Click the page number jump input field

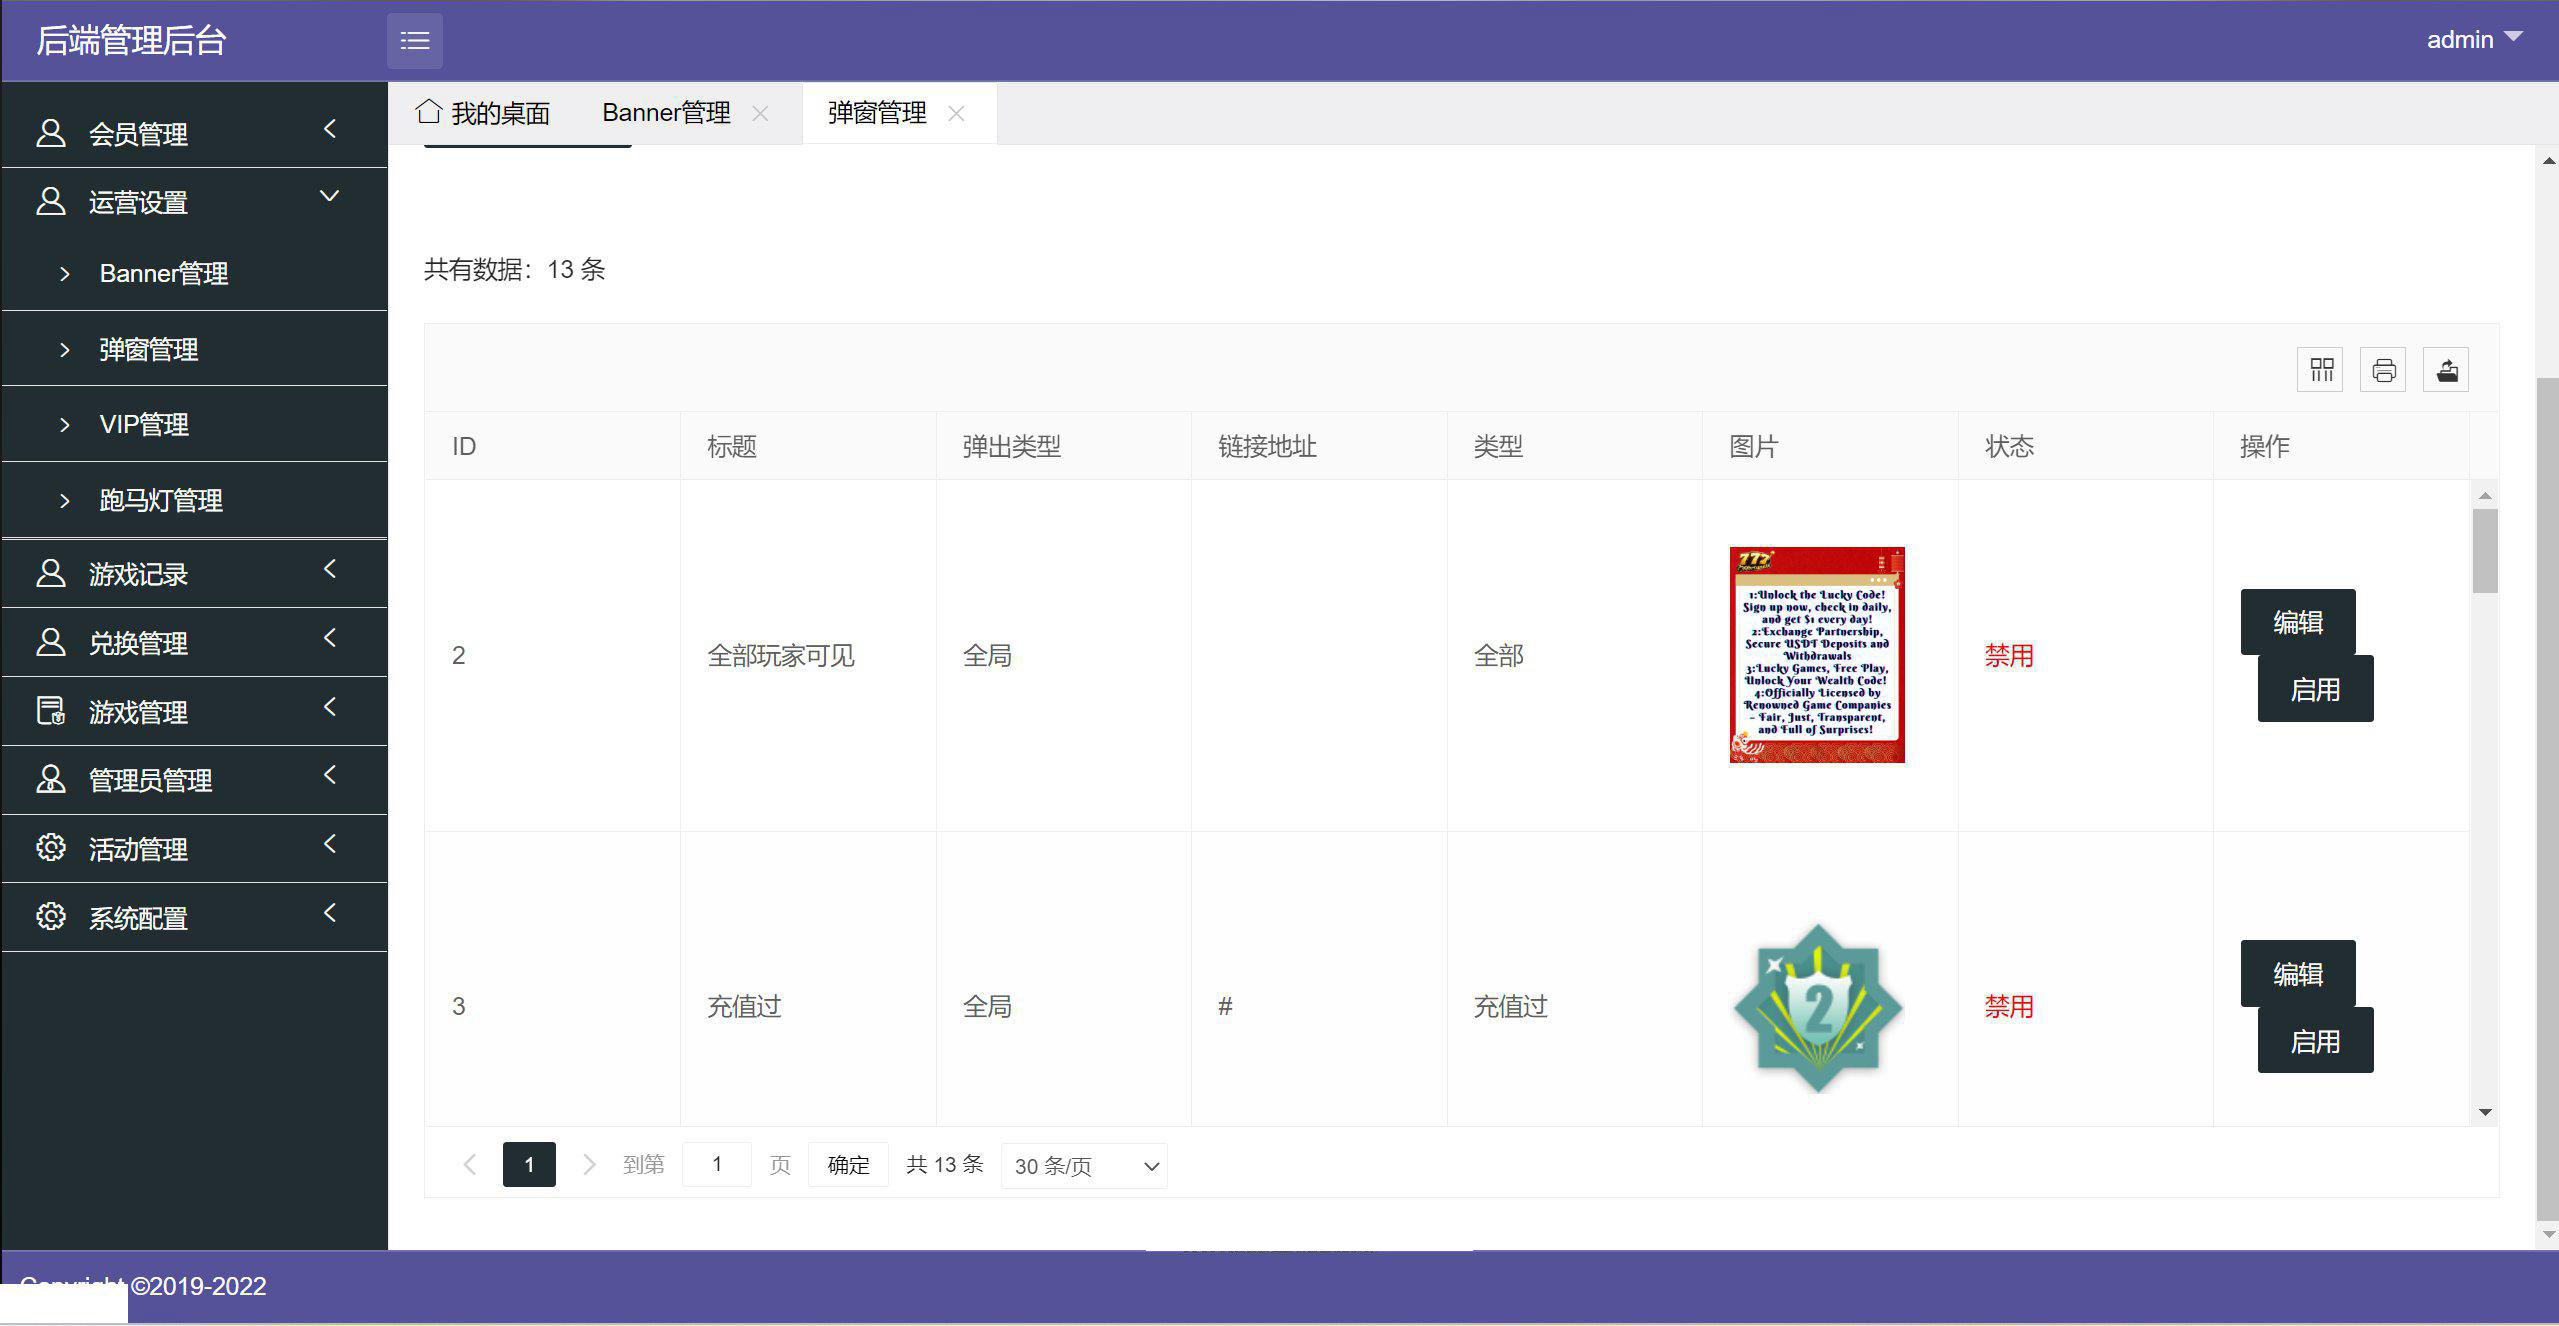point(716,1165)
